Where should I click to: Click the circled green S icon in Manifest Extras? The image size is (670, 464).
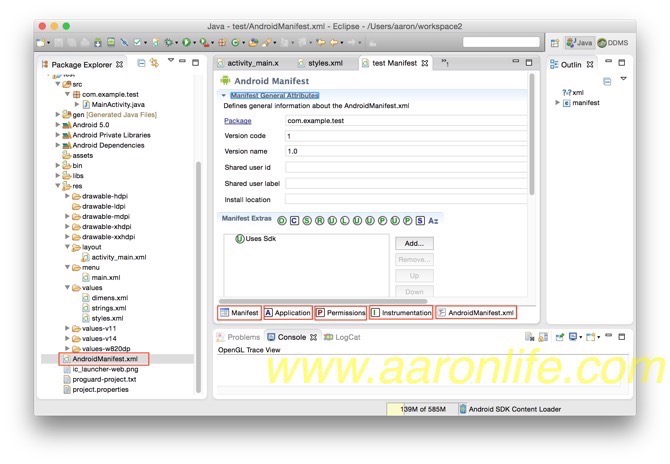(x=307, y=220)
